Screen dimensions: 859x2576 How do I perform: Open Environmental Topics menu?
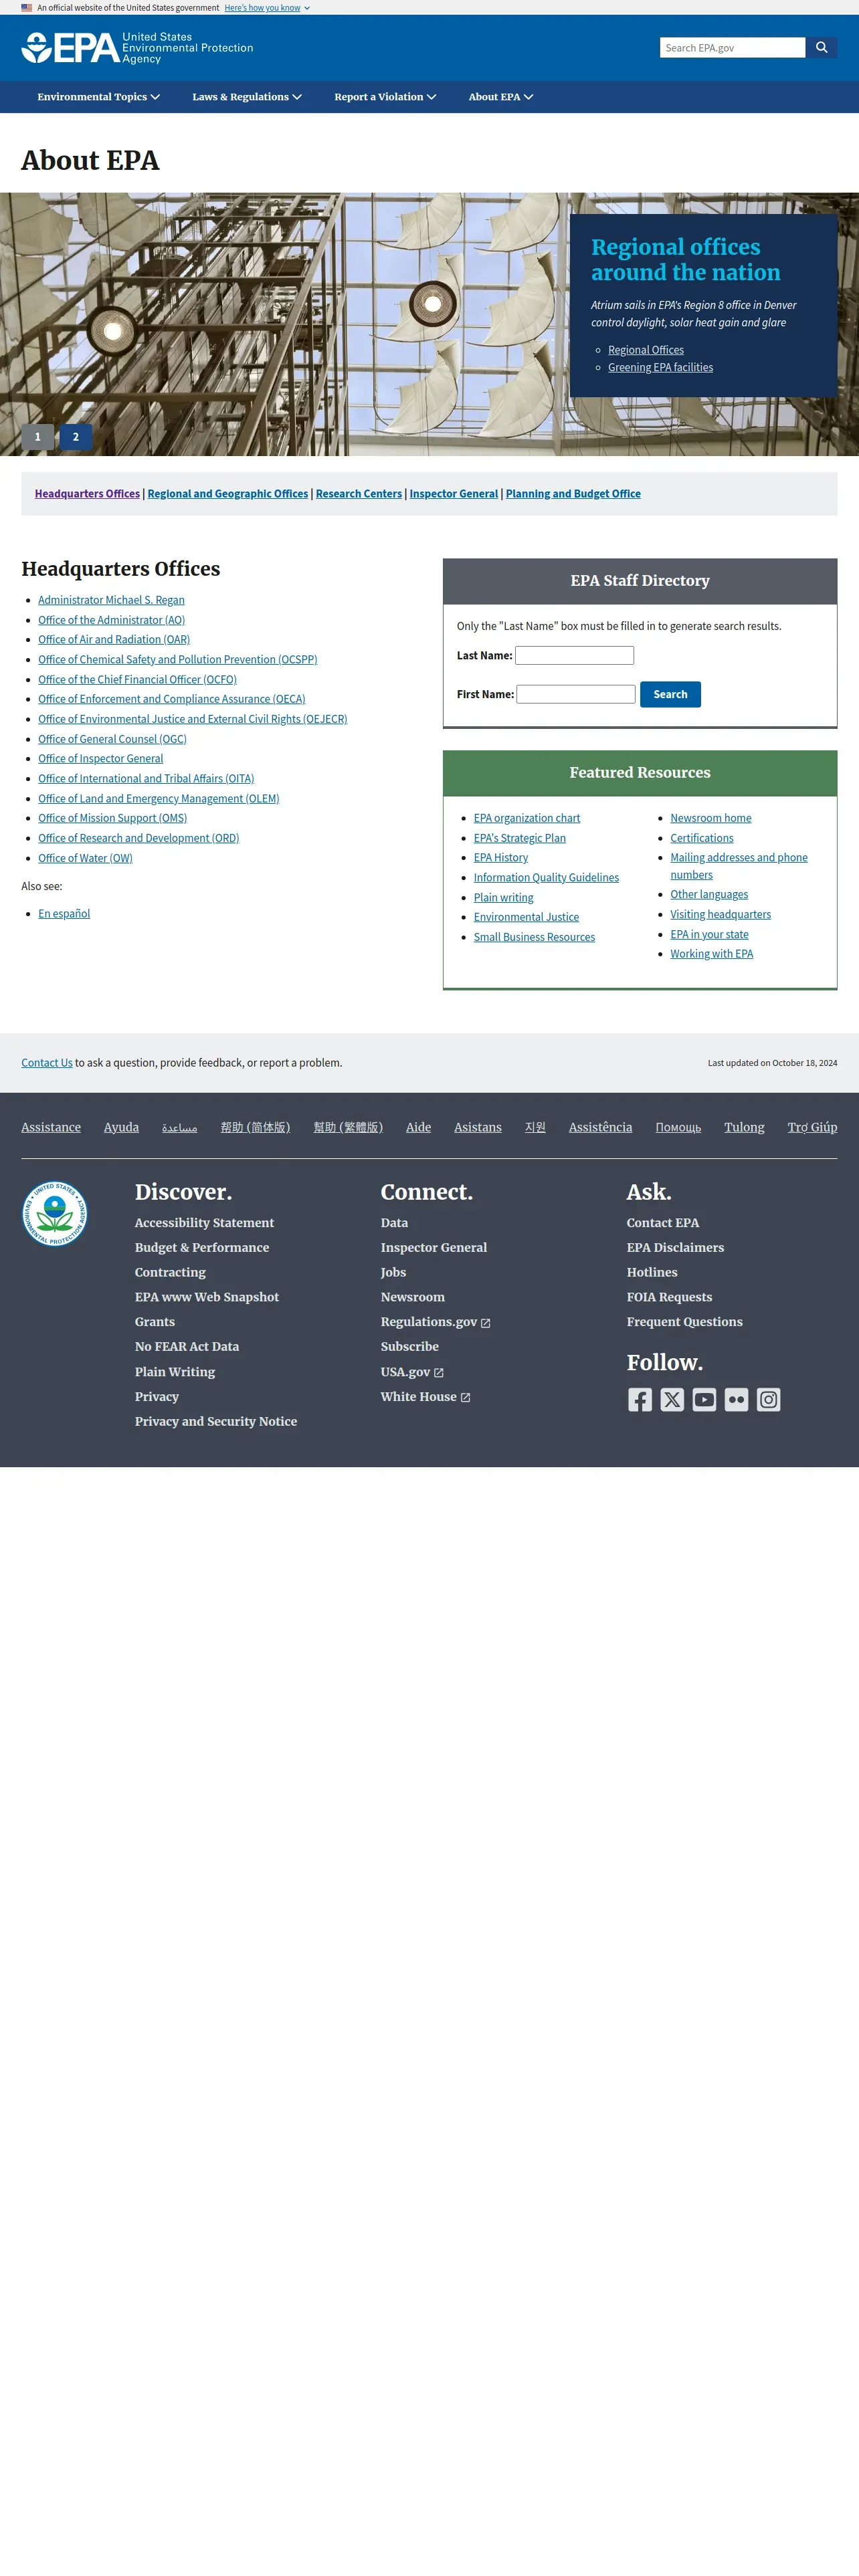99,97
